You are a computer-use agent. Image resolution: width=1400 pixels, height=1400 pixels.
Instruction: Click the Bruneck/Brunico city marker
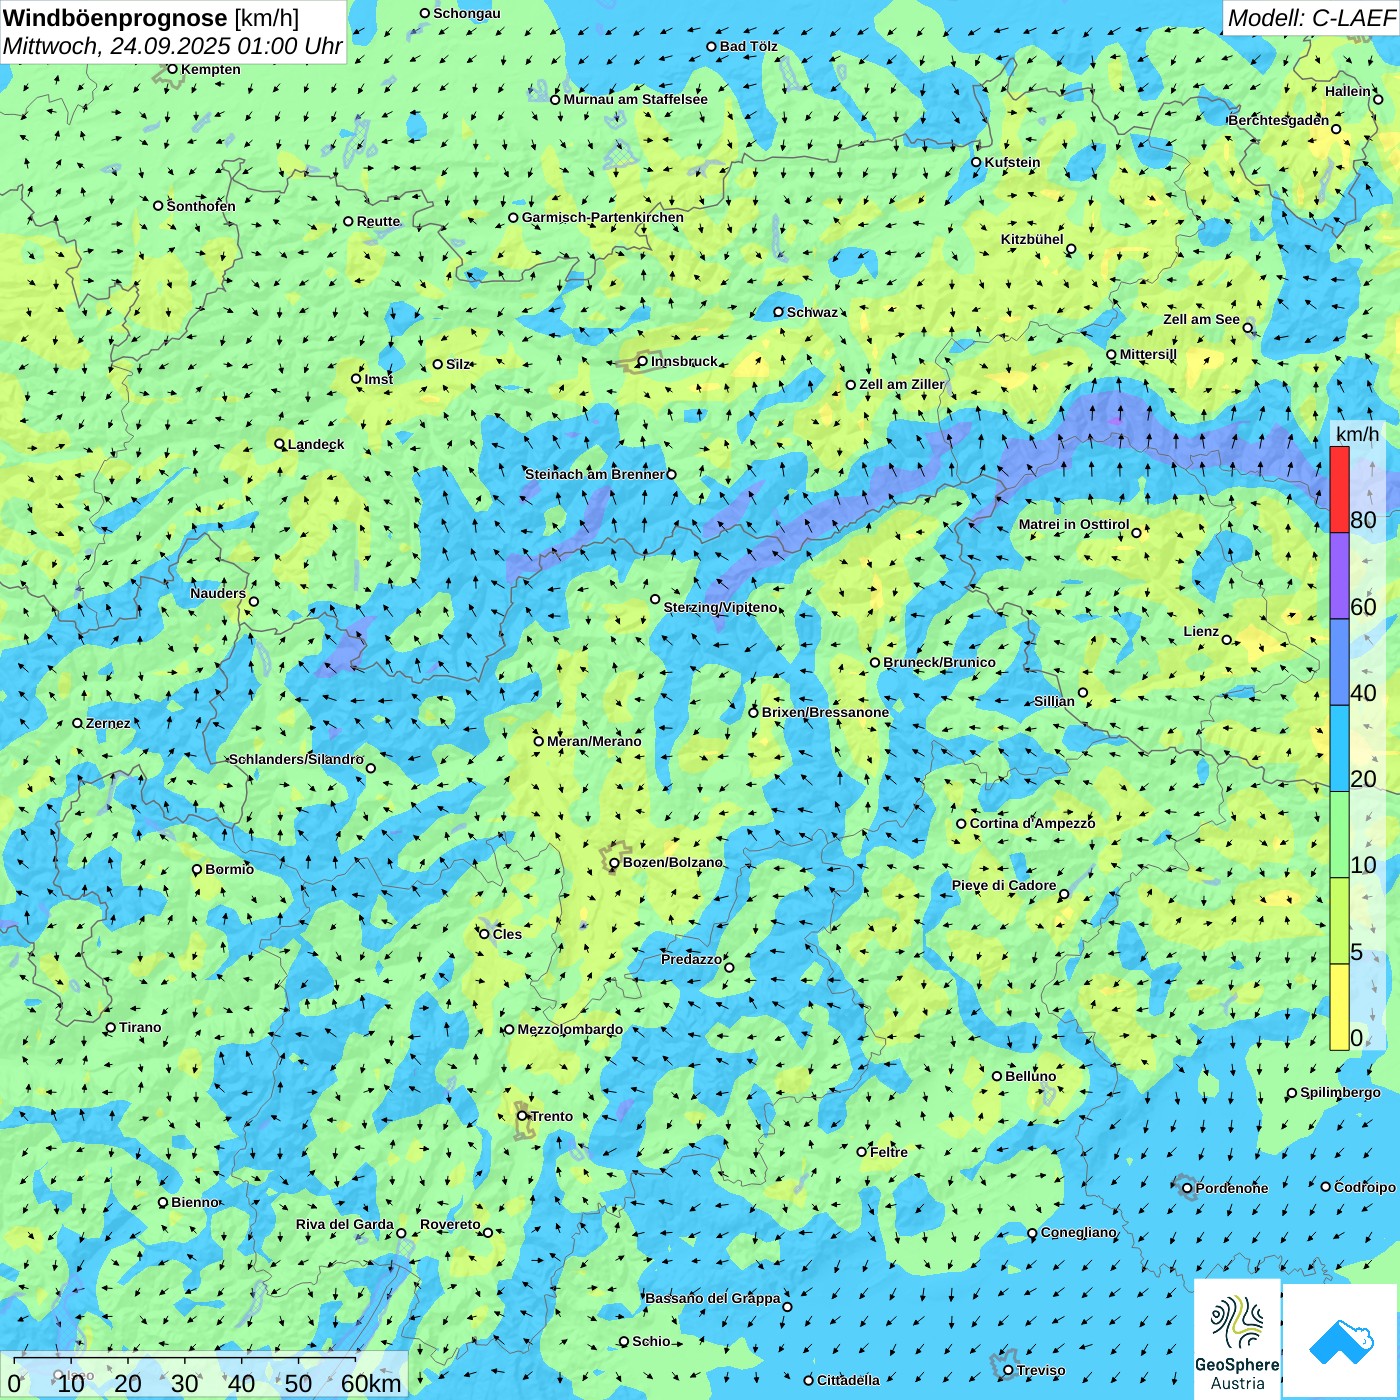coord(875,662)
